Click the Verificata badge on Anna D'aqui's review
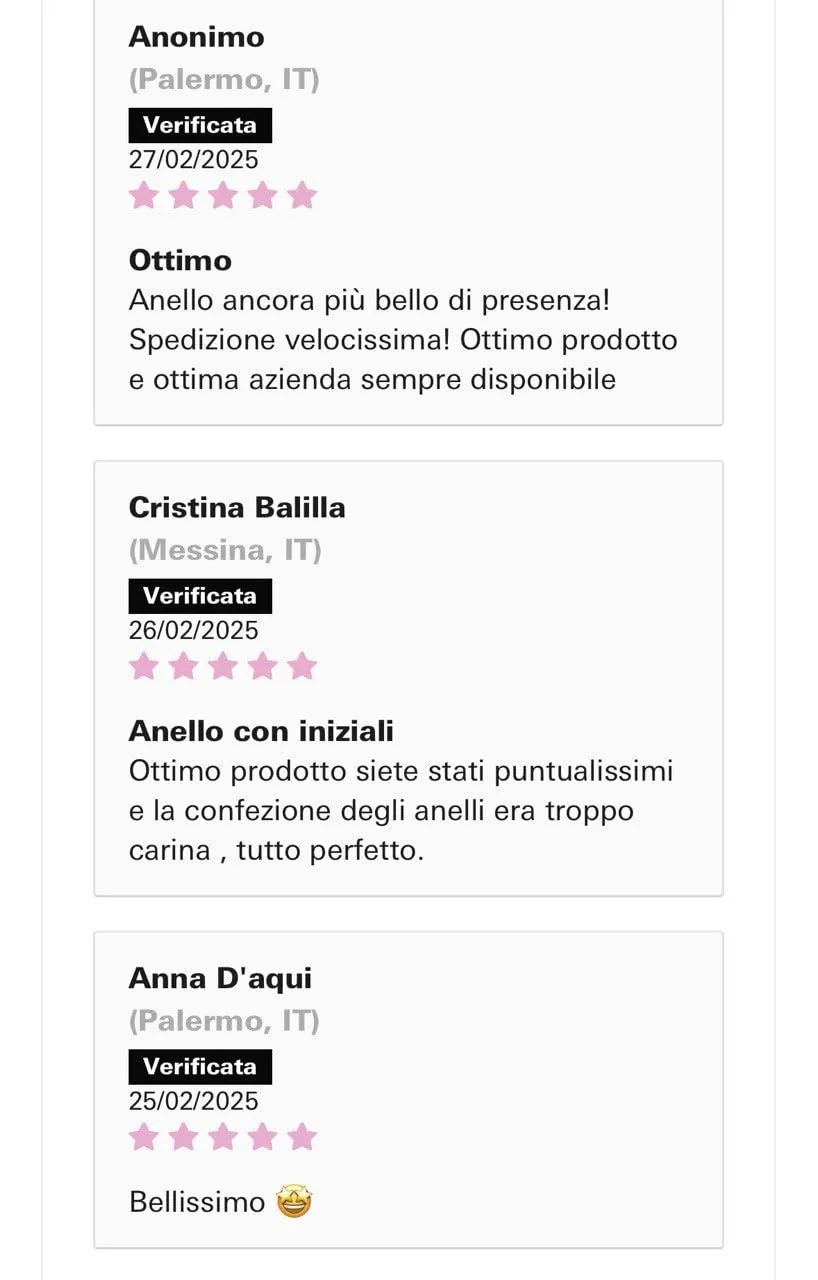Image resolution: width=818 pixels, height=1280 pixels. click(x=200, y=1067)
